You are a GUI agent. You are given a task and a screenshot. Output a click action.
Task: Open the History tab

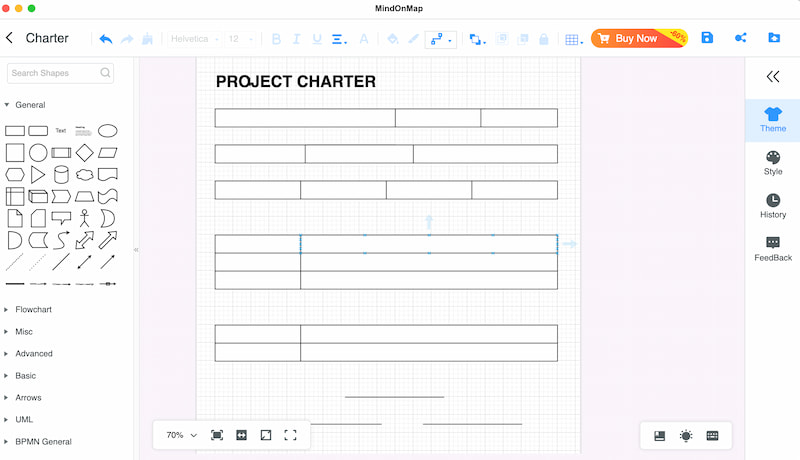point(773,206)
